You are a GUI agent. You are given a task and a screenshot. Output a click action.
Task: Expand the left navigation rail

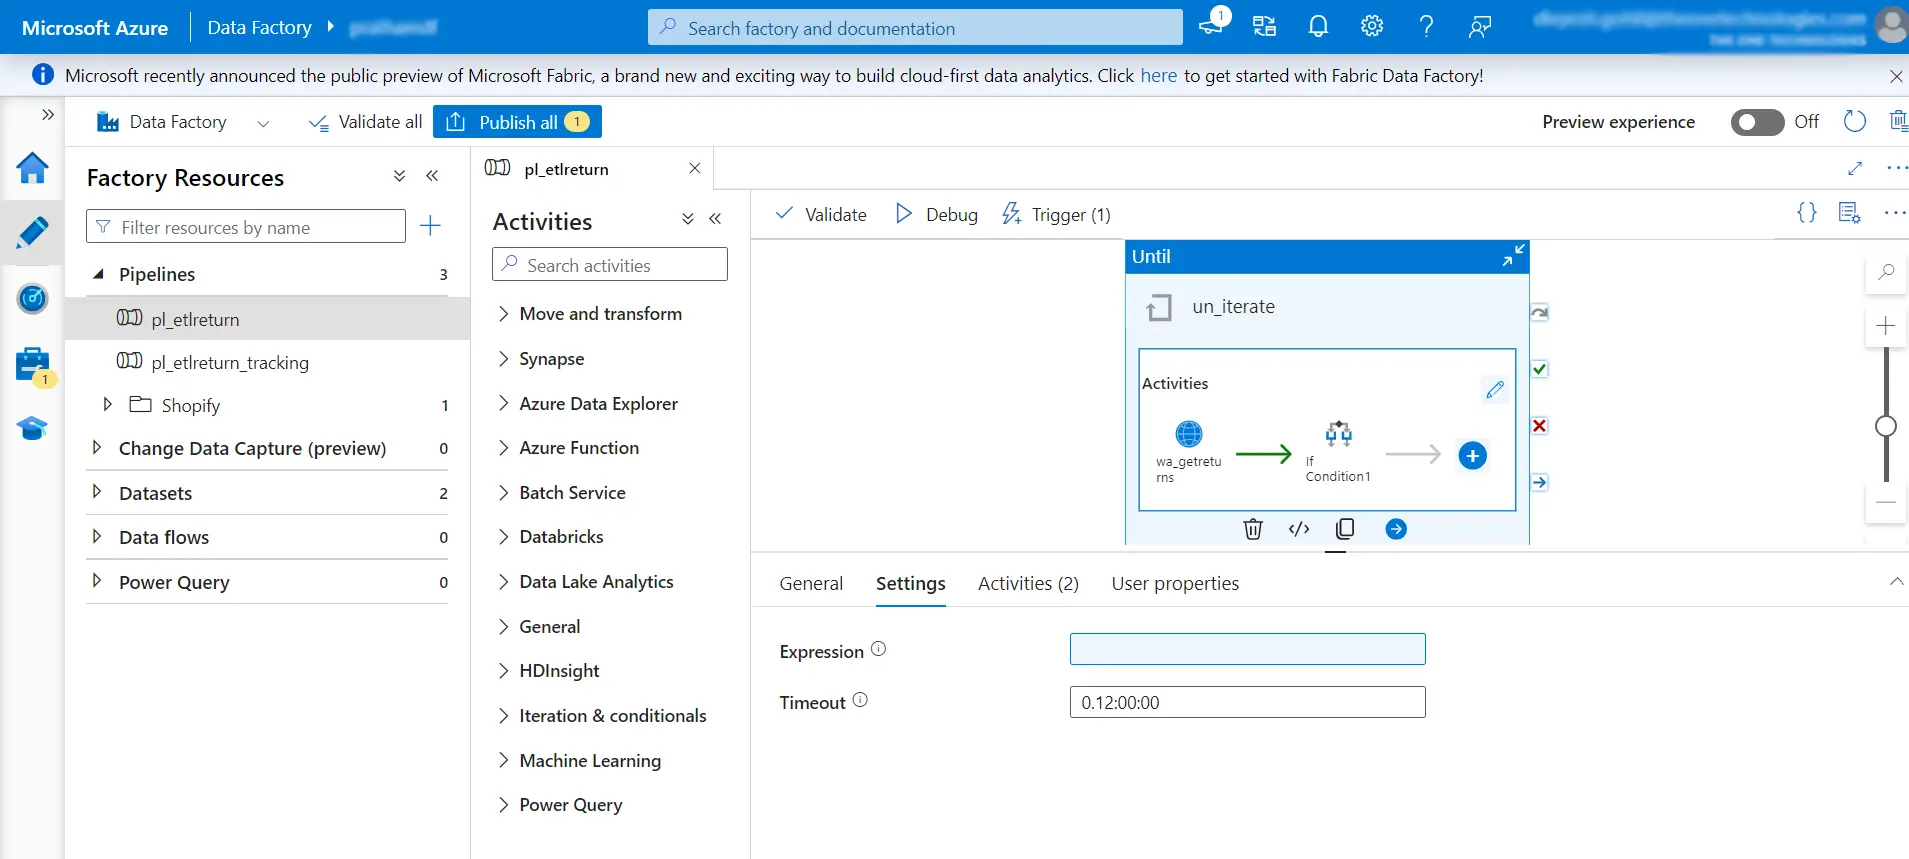tap(47, 115)
